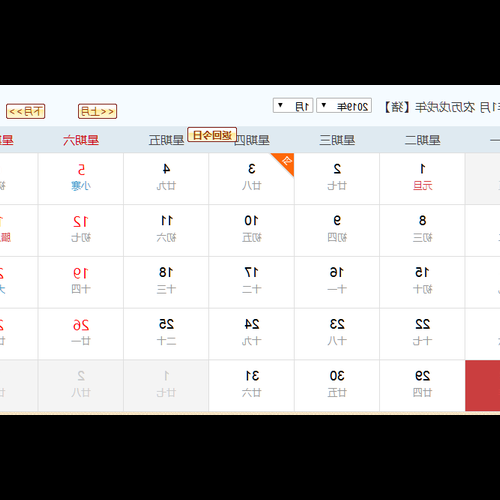Select date 15 labeled 初十
Screen dimensions: 500x500
[x=422, y=282]
